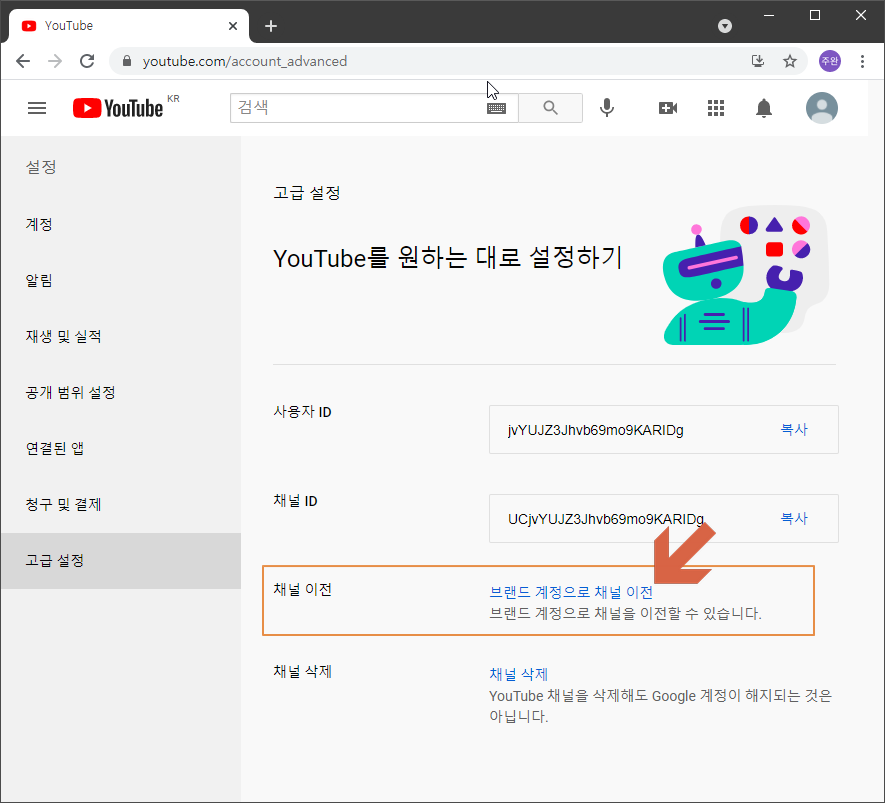Minimize the Chrome window

769,16
